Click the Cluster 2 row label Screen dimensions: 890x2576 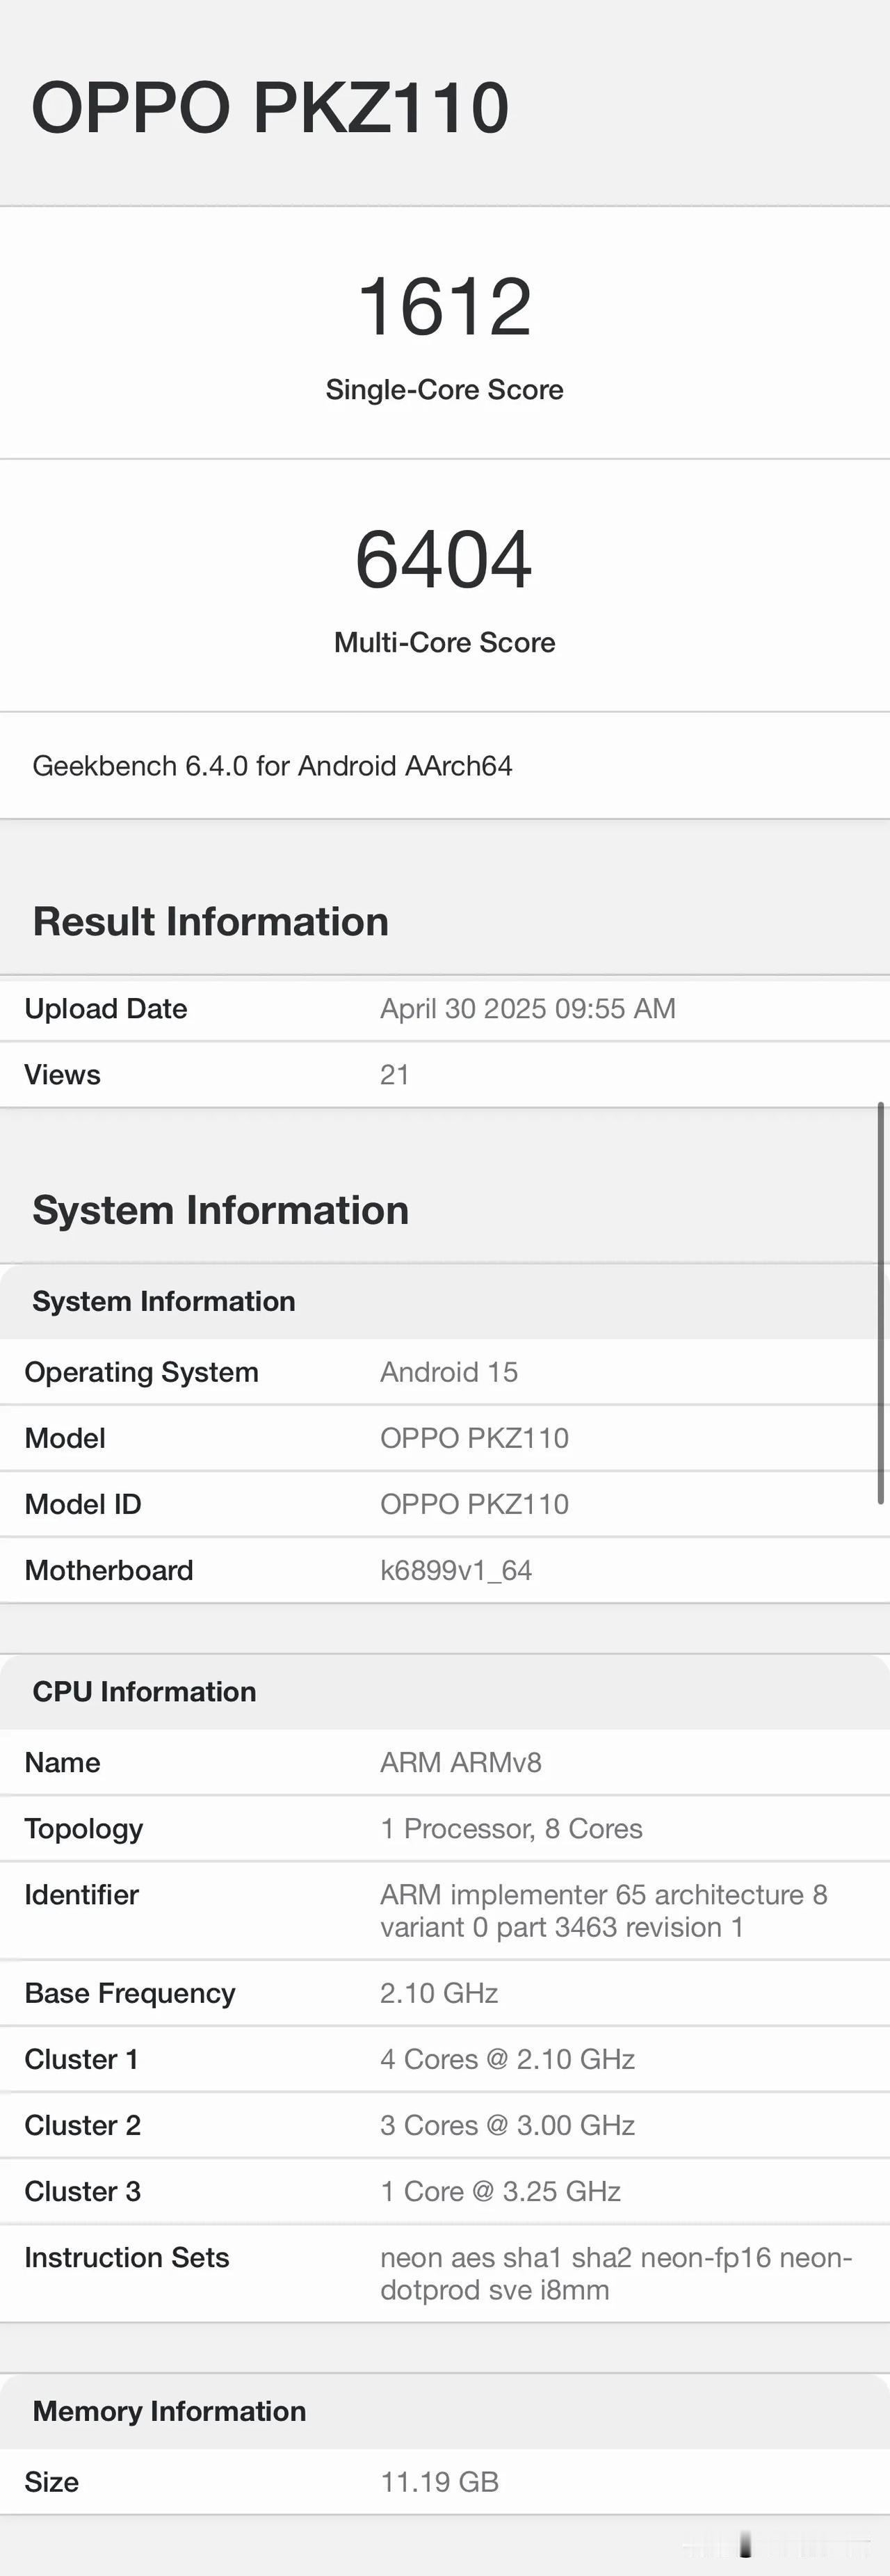[82, 2125]
